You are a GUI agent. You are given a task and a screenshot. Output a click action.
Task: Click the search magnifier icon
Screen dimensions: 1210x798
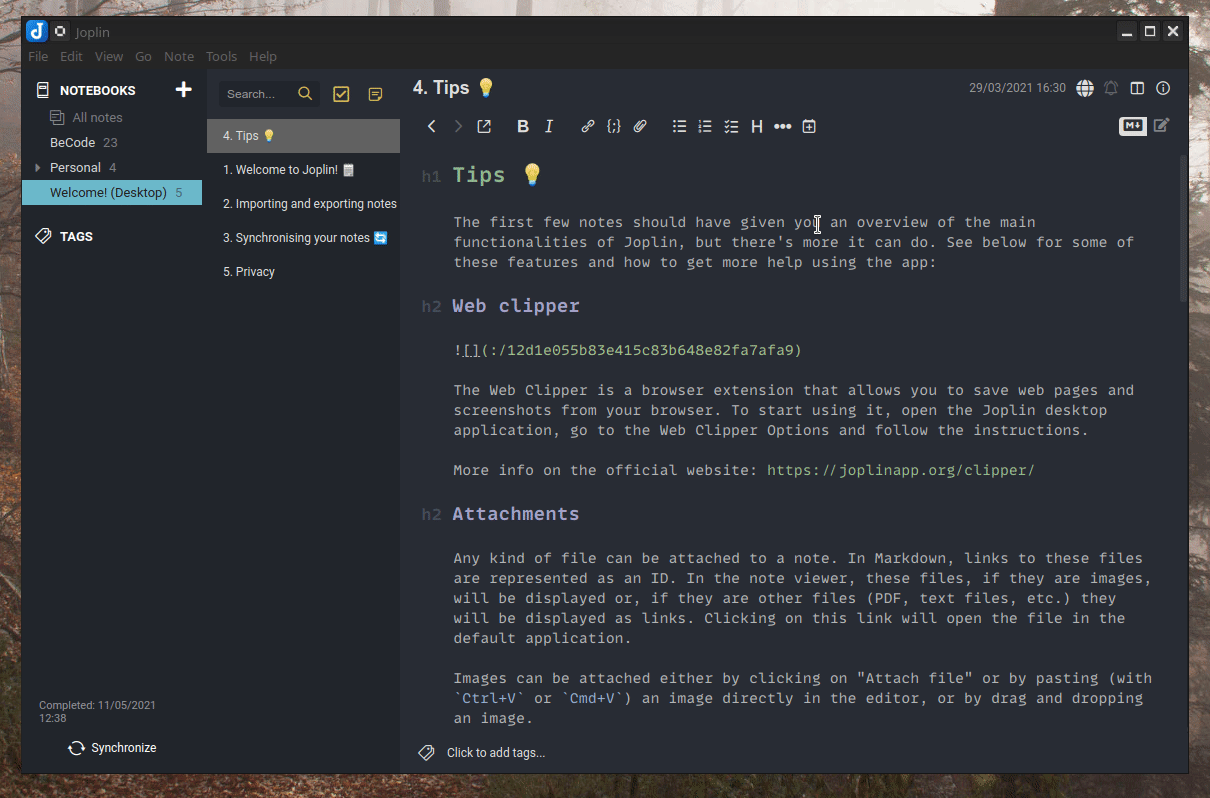305,94
